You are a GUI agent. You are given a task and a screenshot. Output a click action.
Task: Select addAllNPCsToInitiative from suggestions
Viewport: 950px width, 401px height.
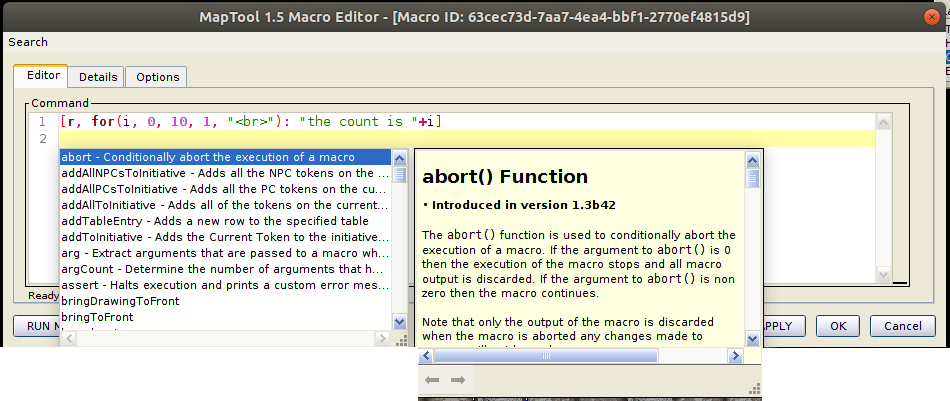click(x=225, y=173)
